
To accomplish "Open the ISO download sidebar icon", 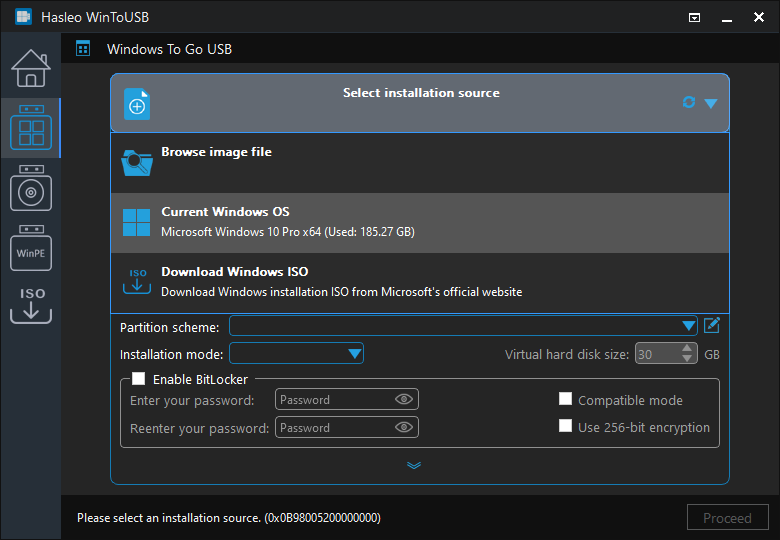I will tap(31, 305).
